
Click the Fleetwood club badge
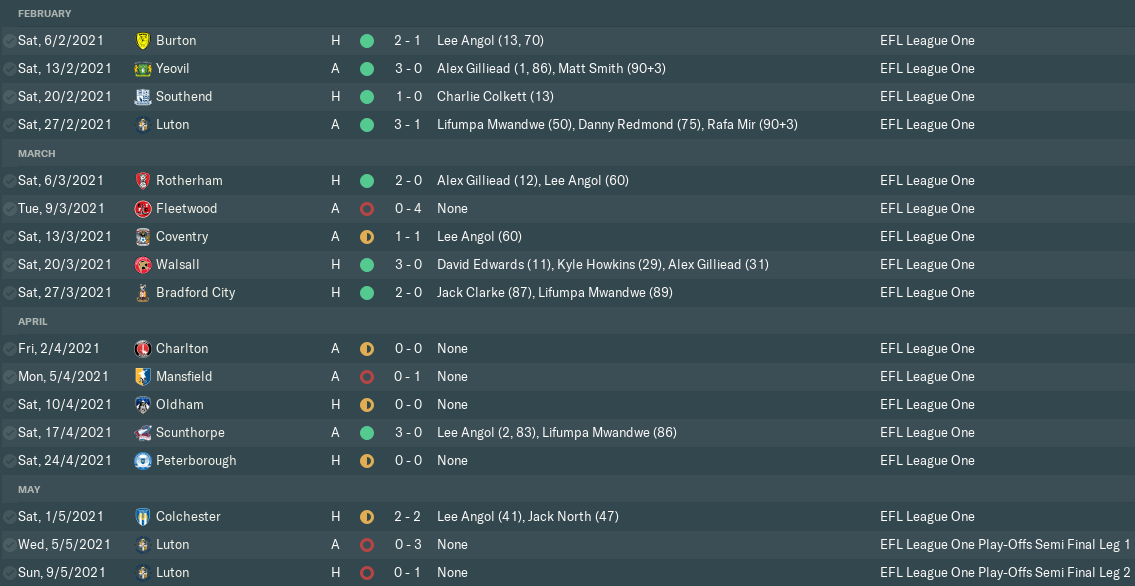coord(142,209)
